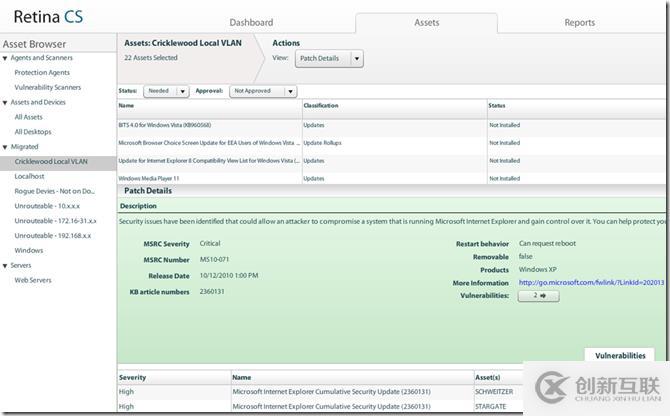The width and height of the screenshot is (670, 416).
Task: Switch to the Dashboard tab
Action: (251, 22)
